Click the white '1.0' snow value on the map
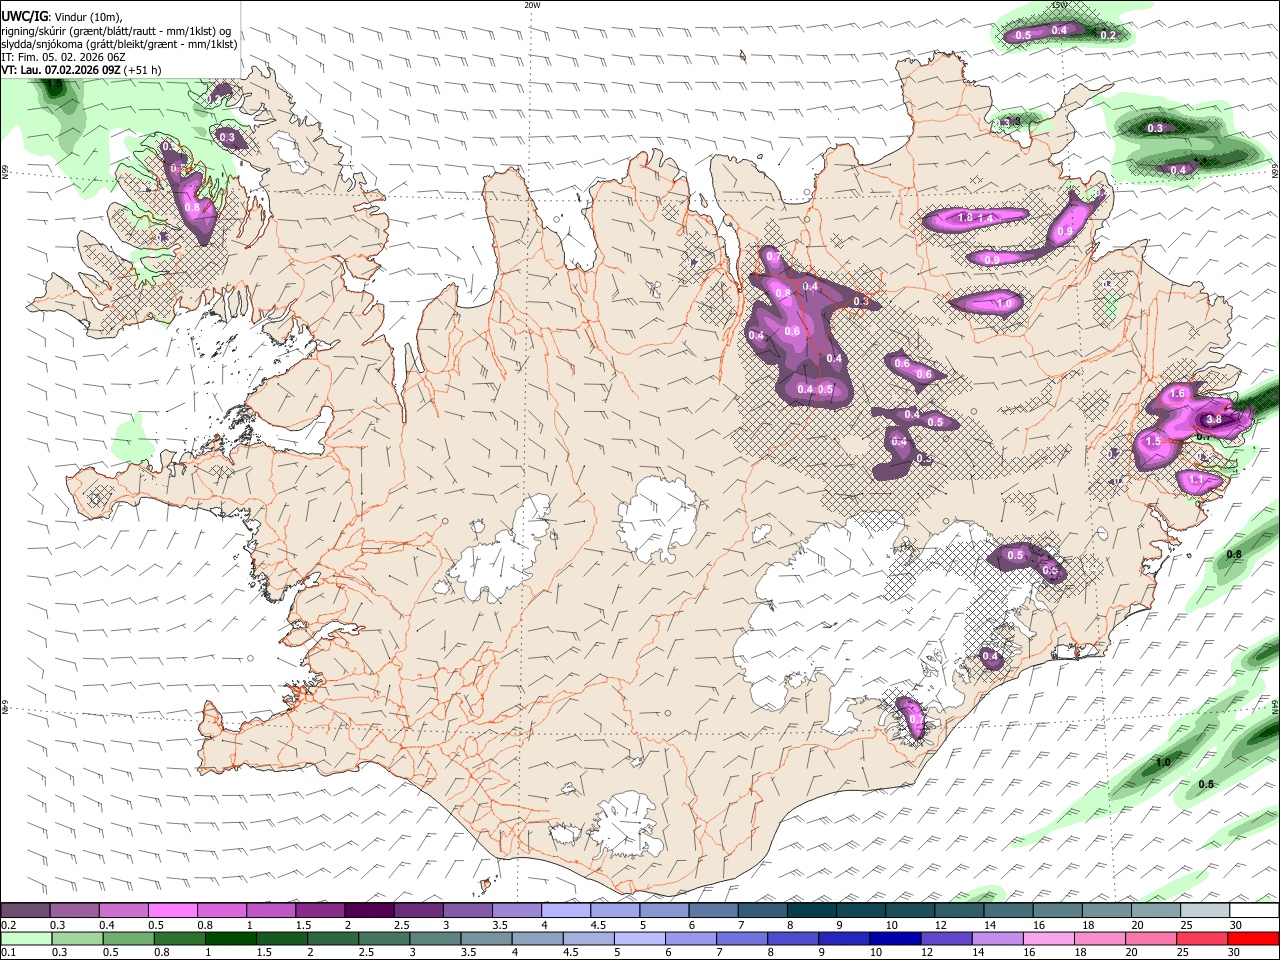The image size is (1280, 960). tap(1005, 303)
